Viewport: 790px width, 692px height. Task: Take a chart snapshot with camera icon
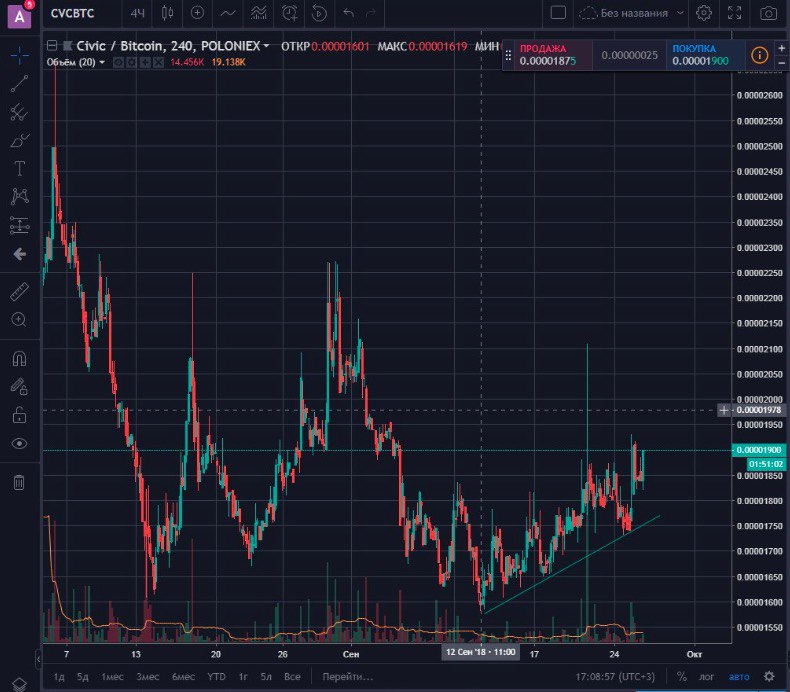point(768,13)
